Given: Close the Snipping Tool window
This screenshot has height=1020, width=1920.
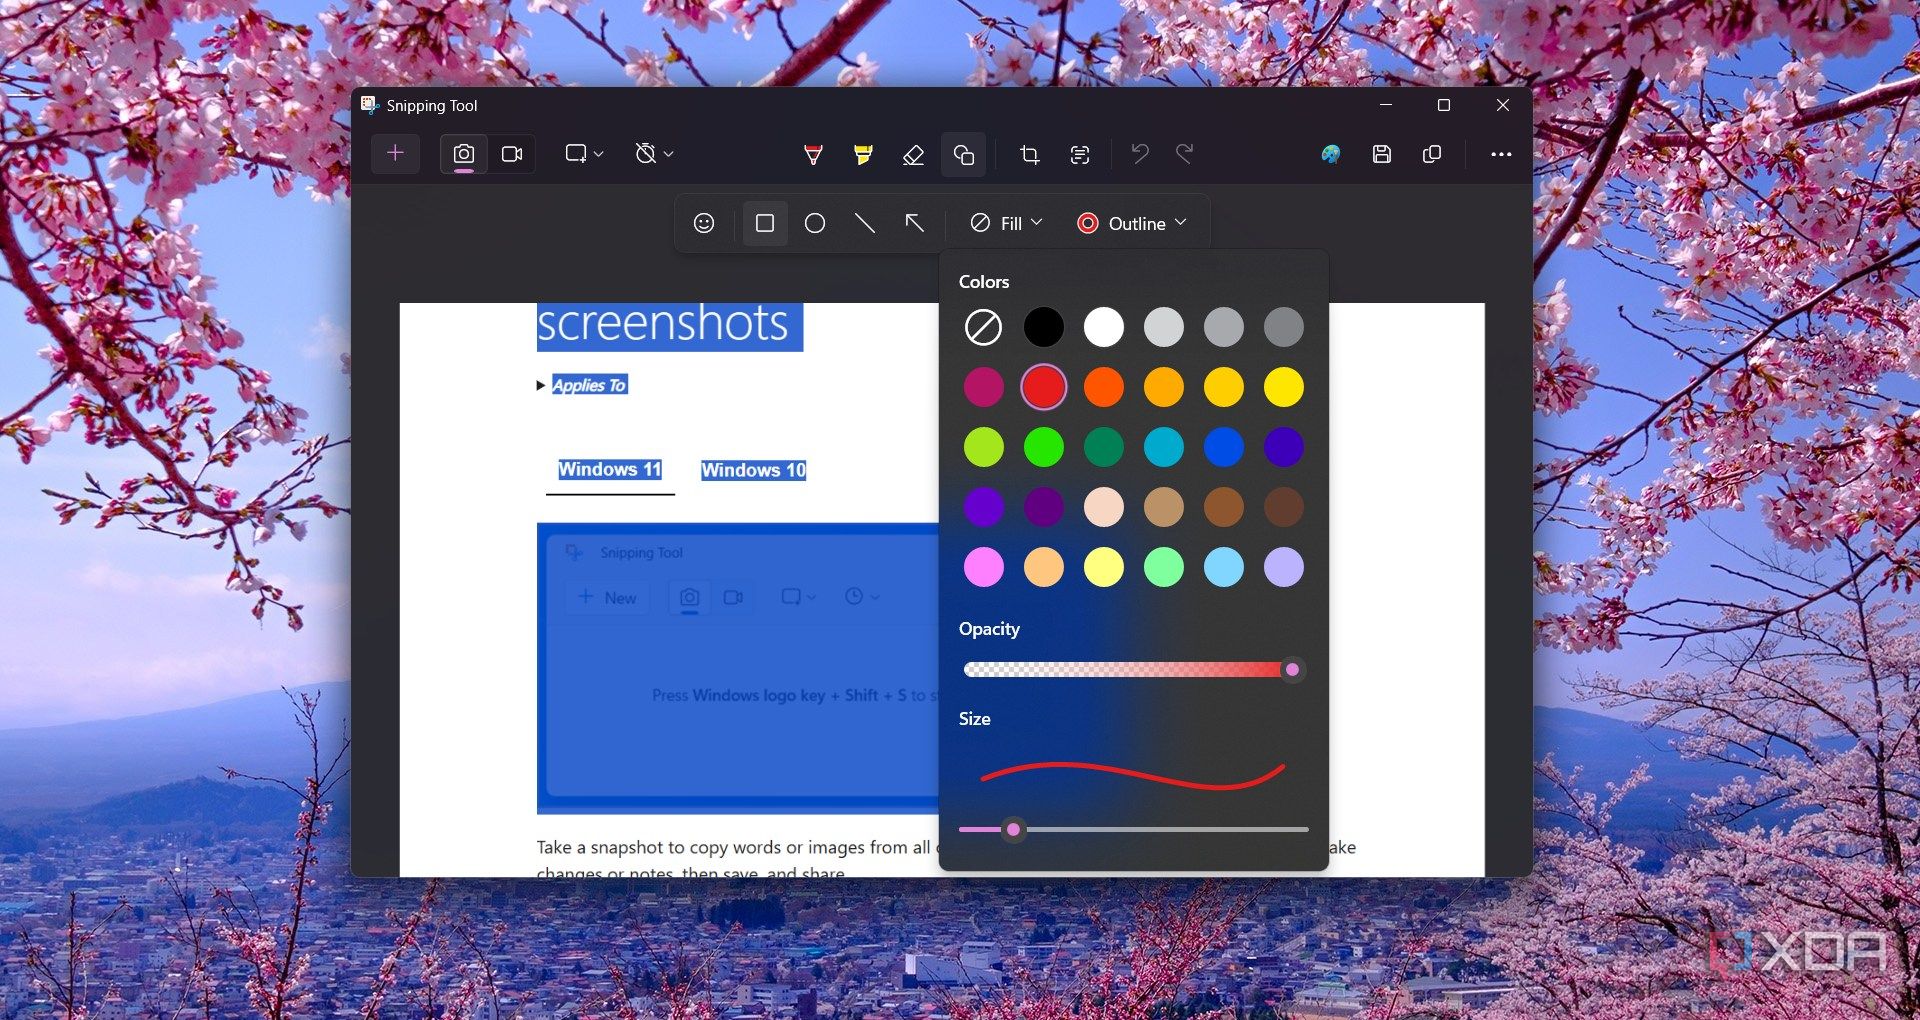Looking at the screenshot, I should [1502, 105].
